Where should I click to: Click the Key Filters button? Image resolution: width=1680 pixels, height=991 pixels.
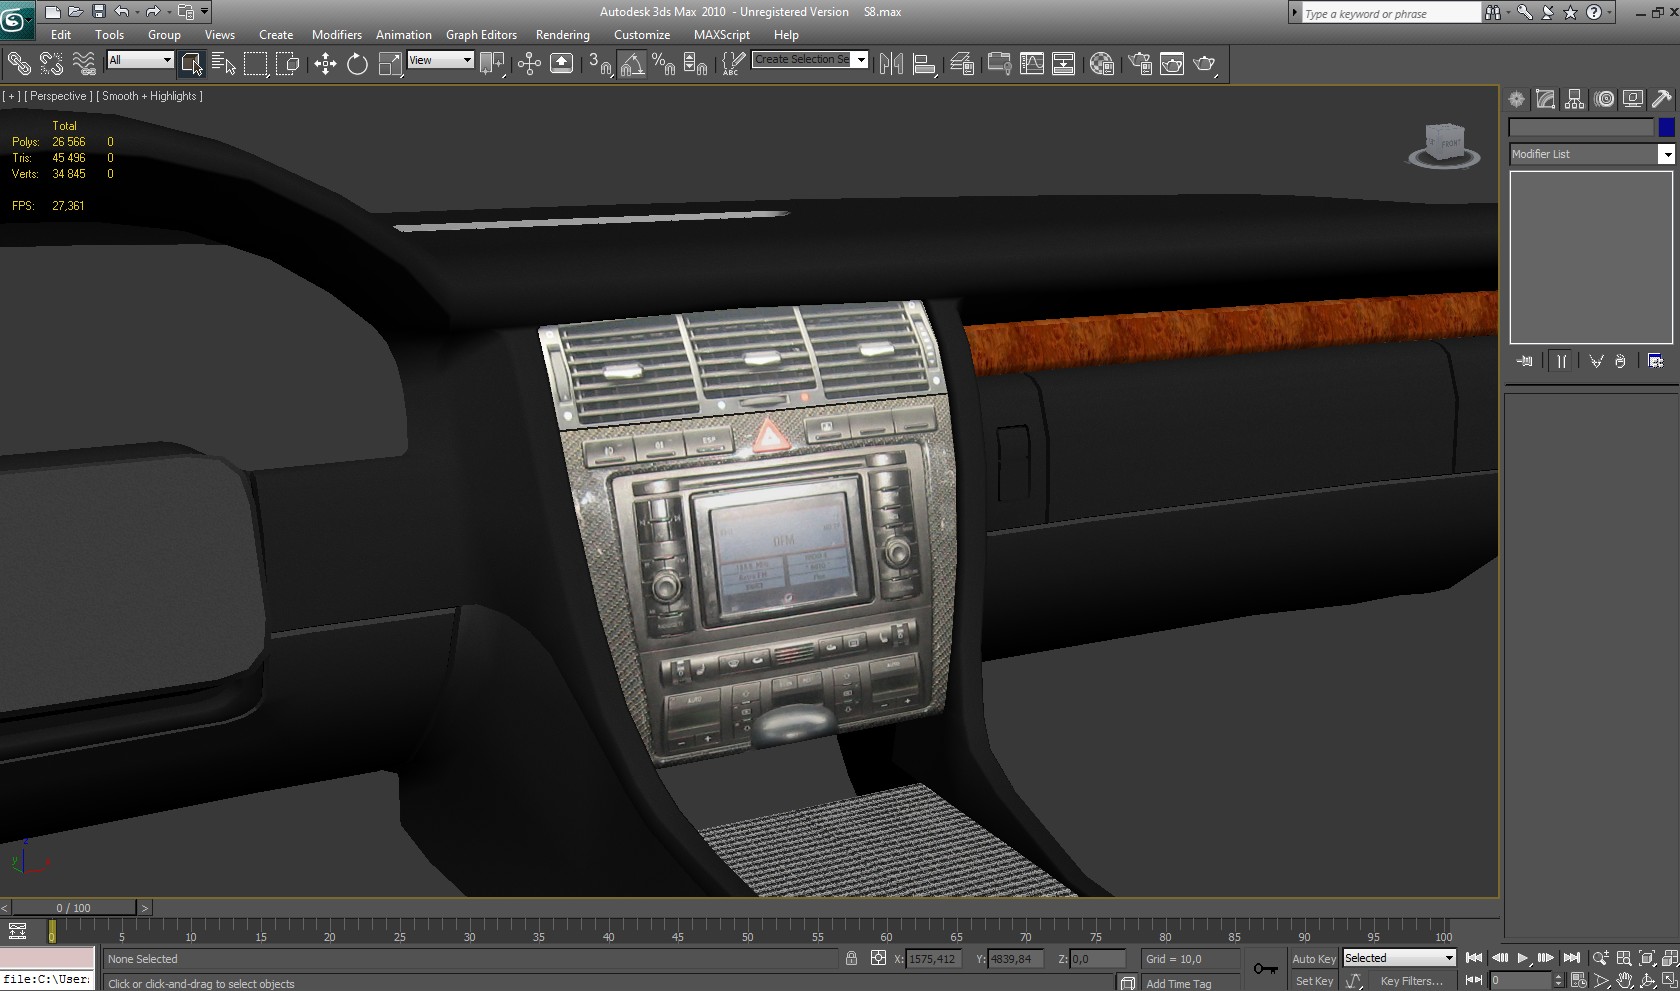point(1411,981)
